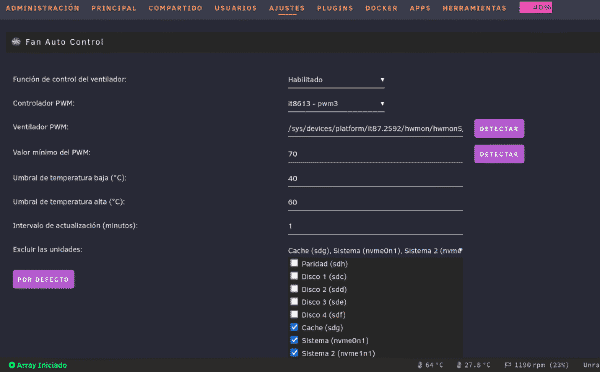
Task: Switch to the Usuarios tab
Action: point(235,8)
